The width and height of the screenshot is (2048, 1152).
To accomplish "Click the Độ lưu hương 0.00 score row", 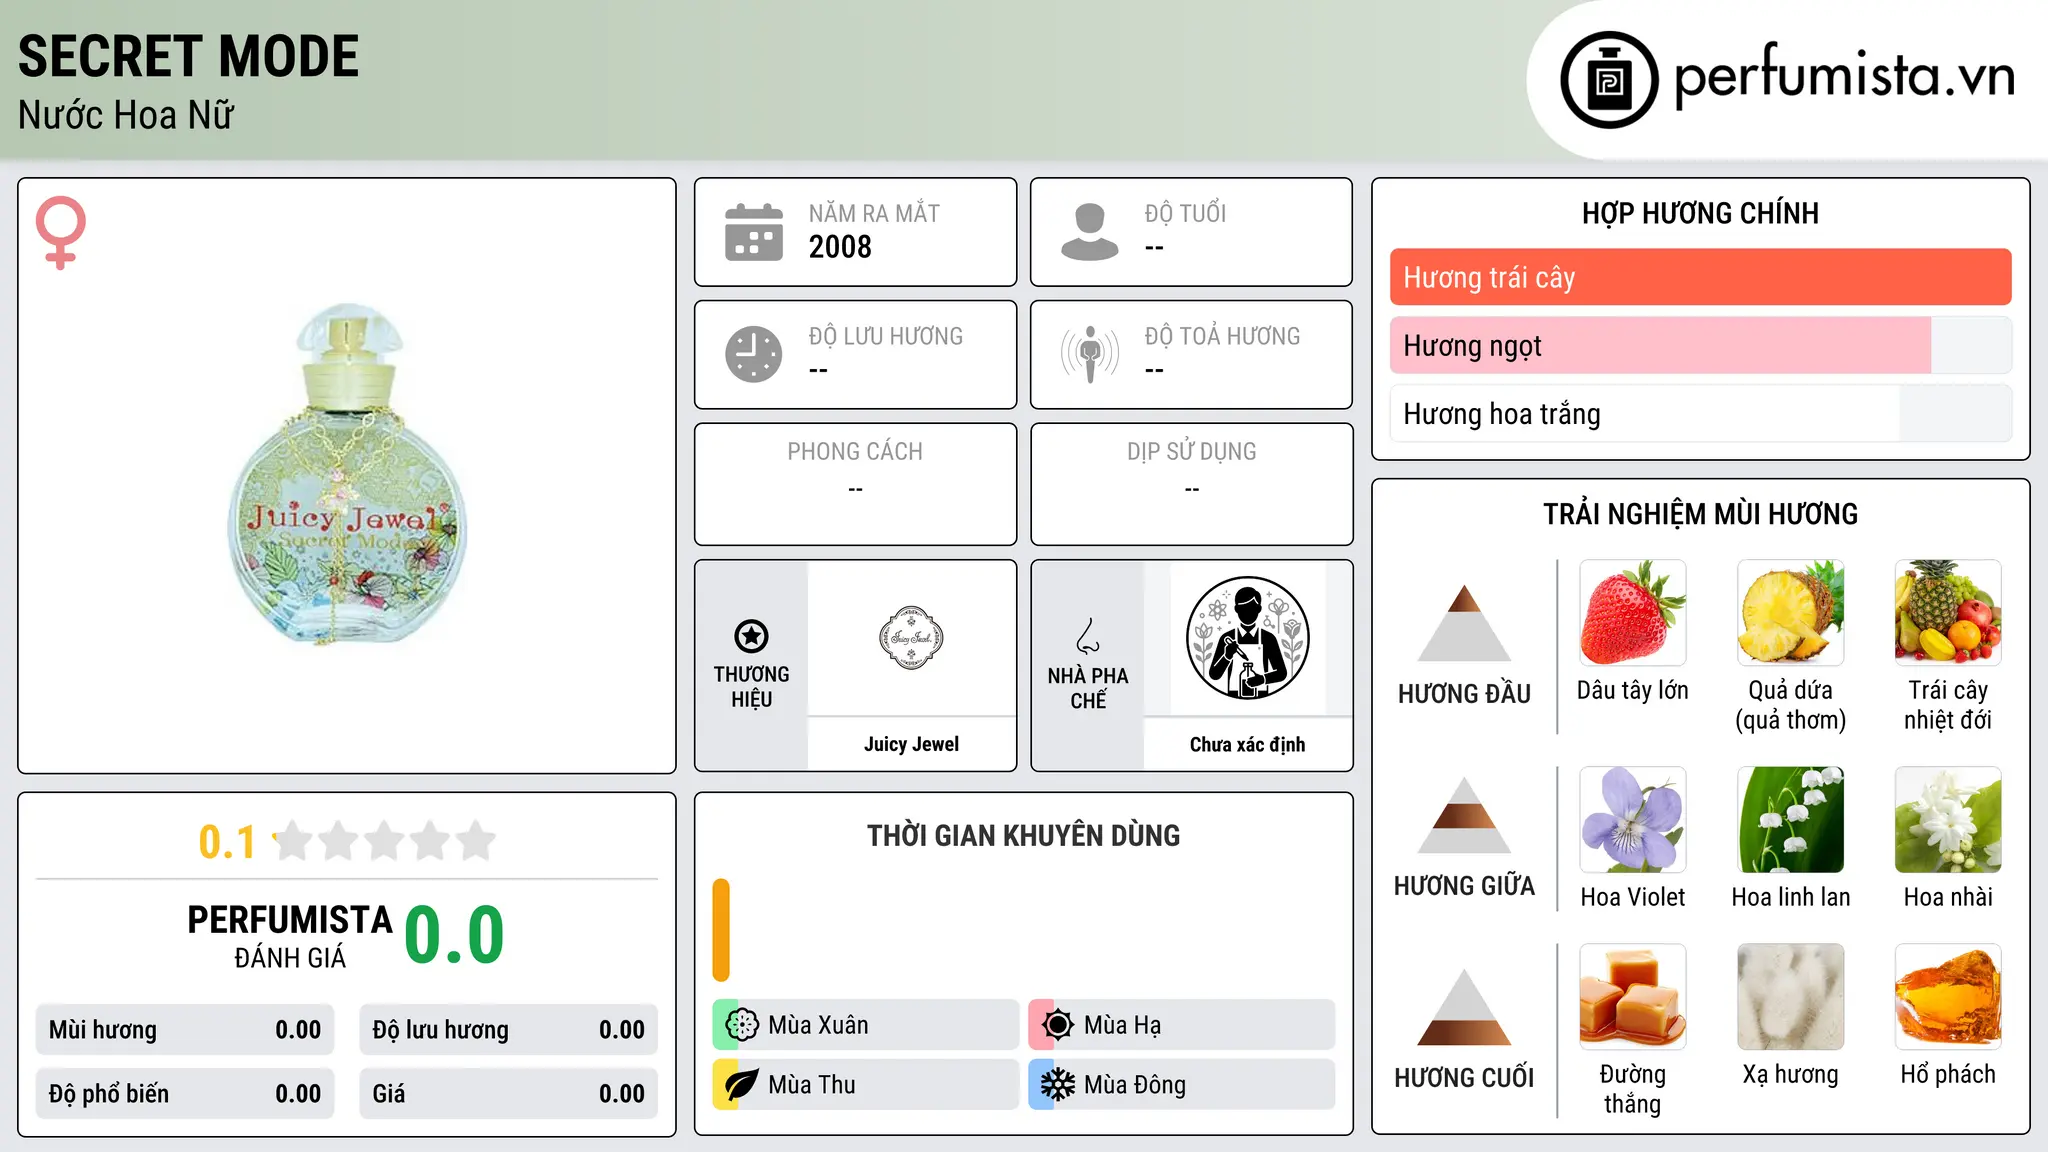I will 509,1030.
